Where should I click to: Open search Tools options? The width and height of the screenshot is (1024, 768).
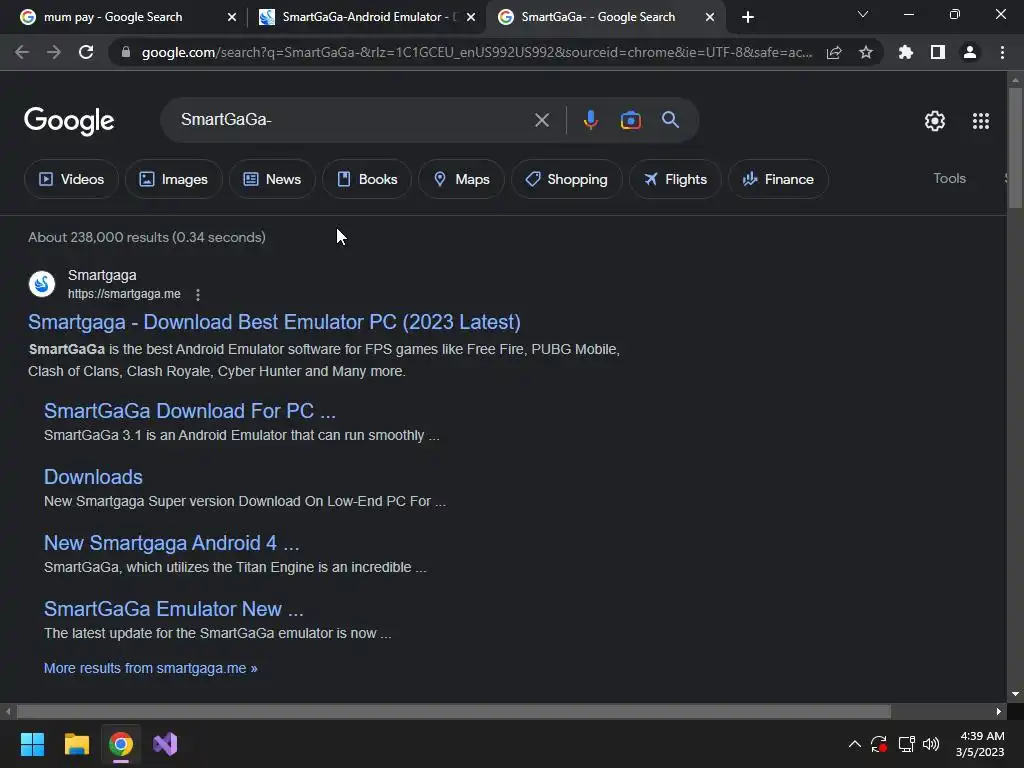point(949,178)
